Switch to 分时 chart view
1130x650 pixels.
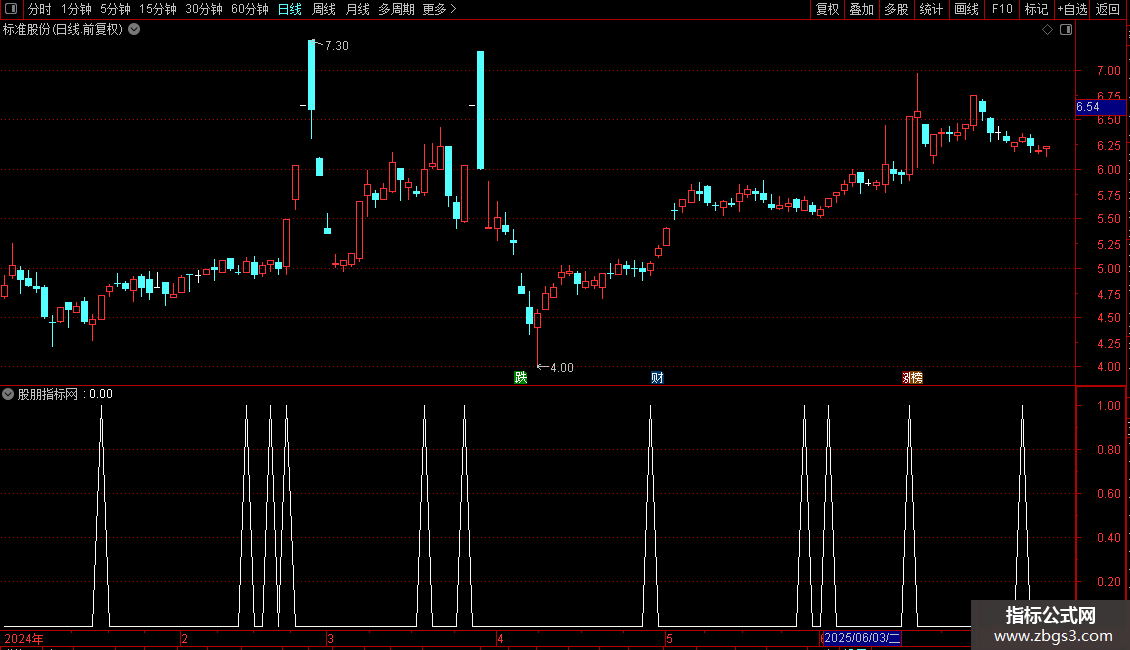click(40, 9)
